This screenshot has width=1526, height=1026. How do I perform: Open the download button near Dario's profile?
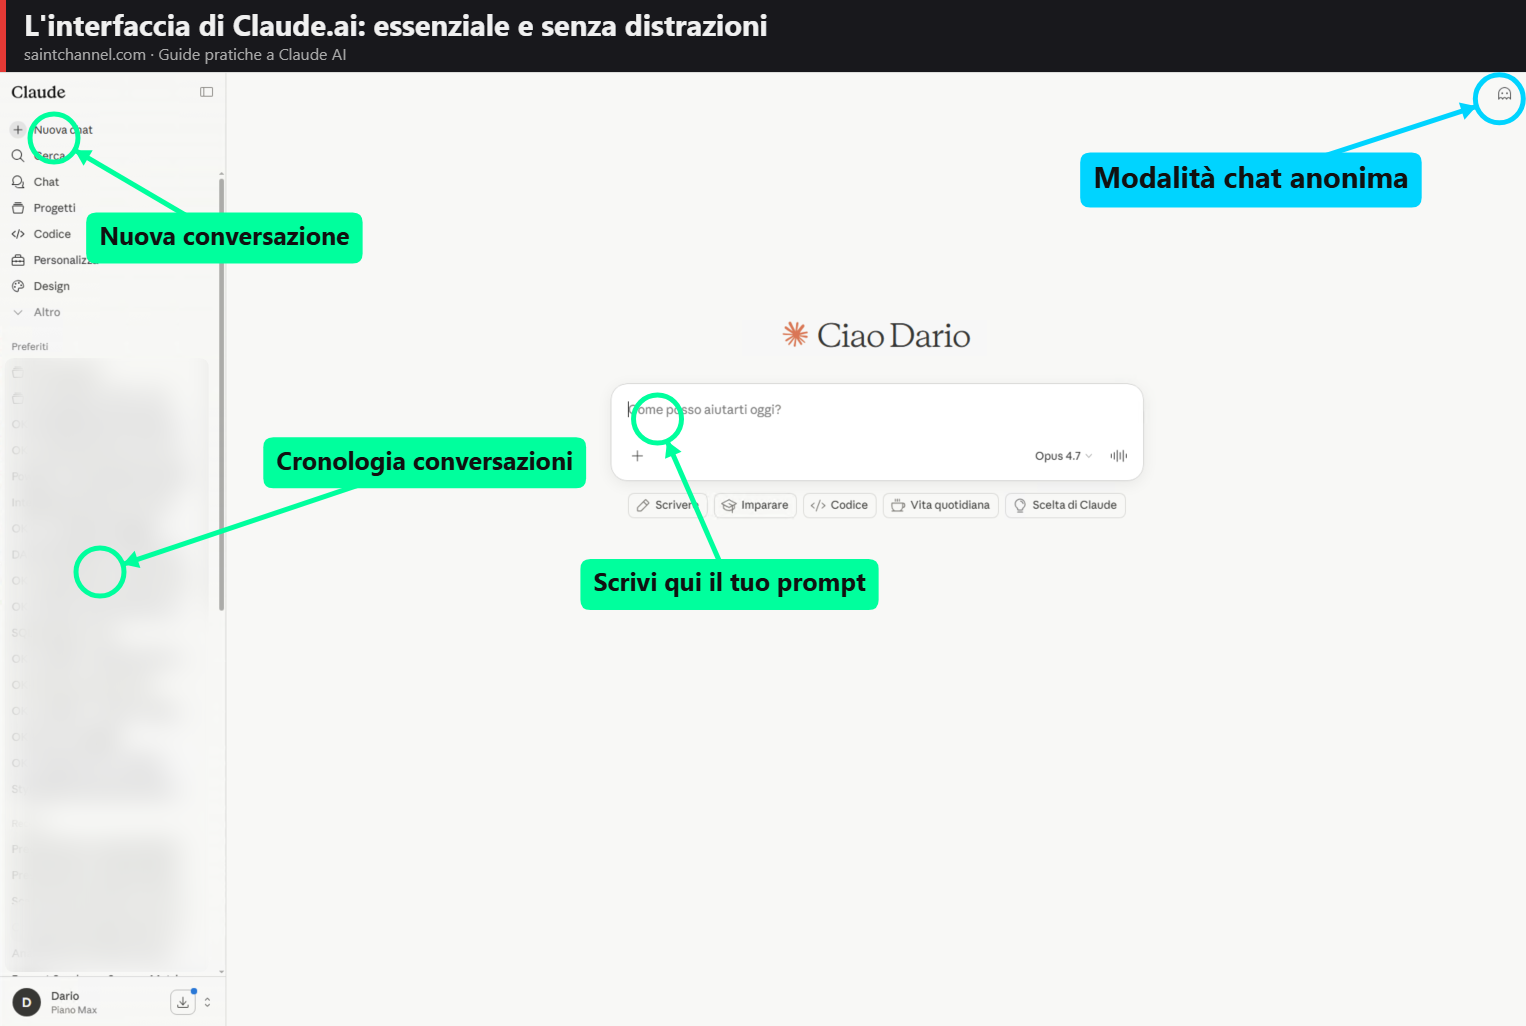click(183, 1001)
